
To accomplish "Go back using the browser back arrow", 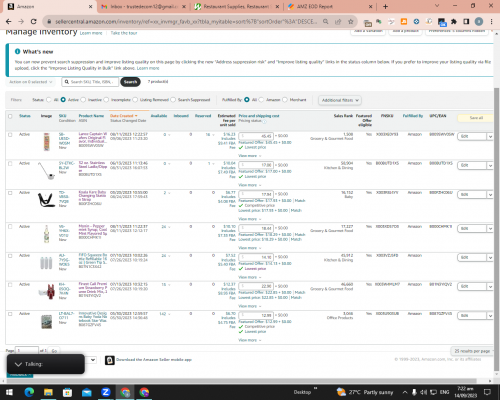I will point(8,21).
